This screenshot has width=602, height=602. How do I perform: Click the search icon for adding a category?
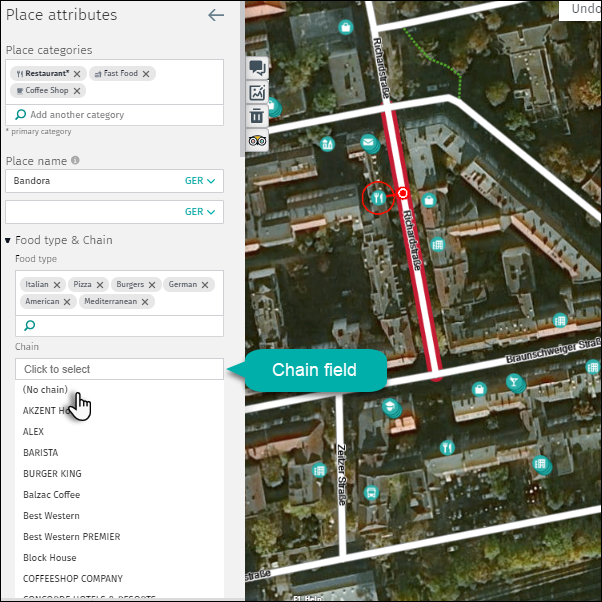tap(20, 114)
